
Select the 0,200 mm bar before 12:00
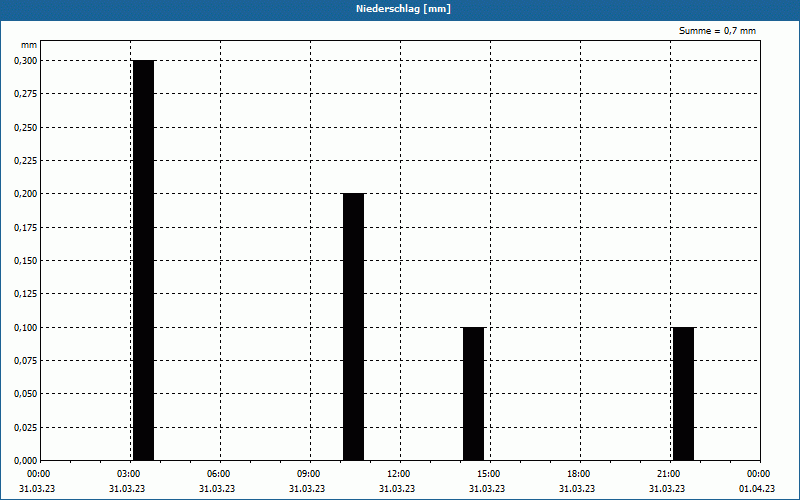click(x=354, y=327)
